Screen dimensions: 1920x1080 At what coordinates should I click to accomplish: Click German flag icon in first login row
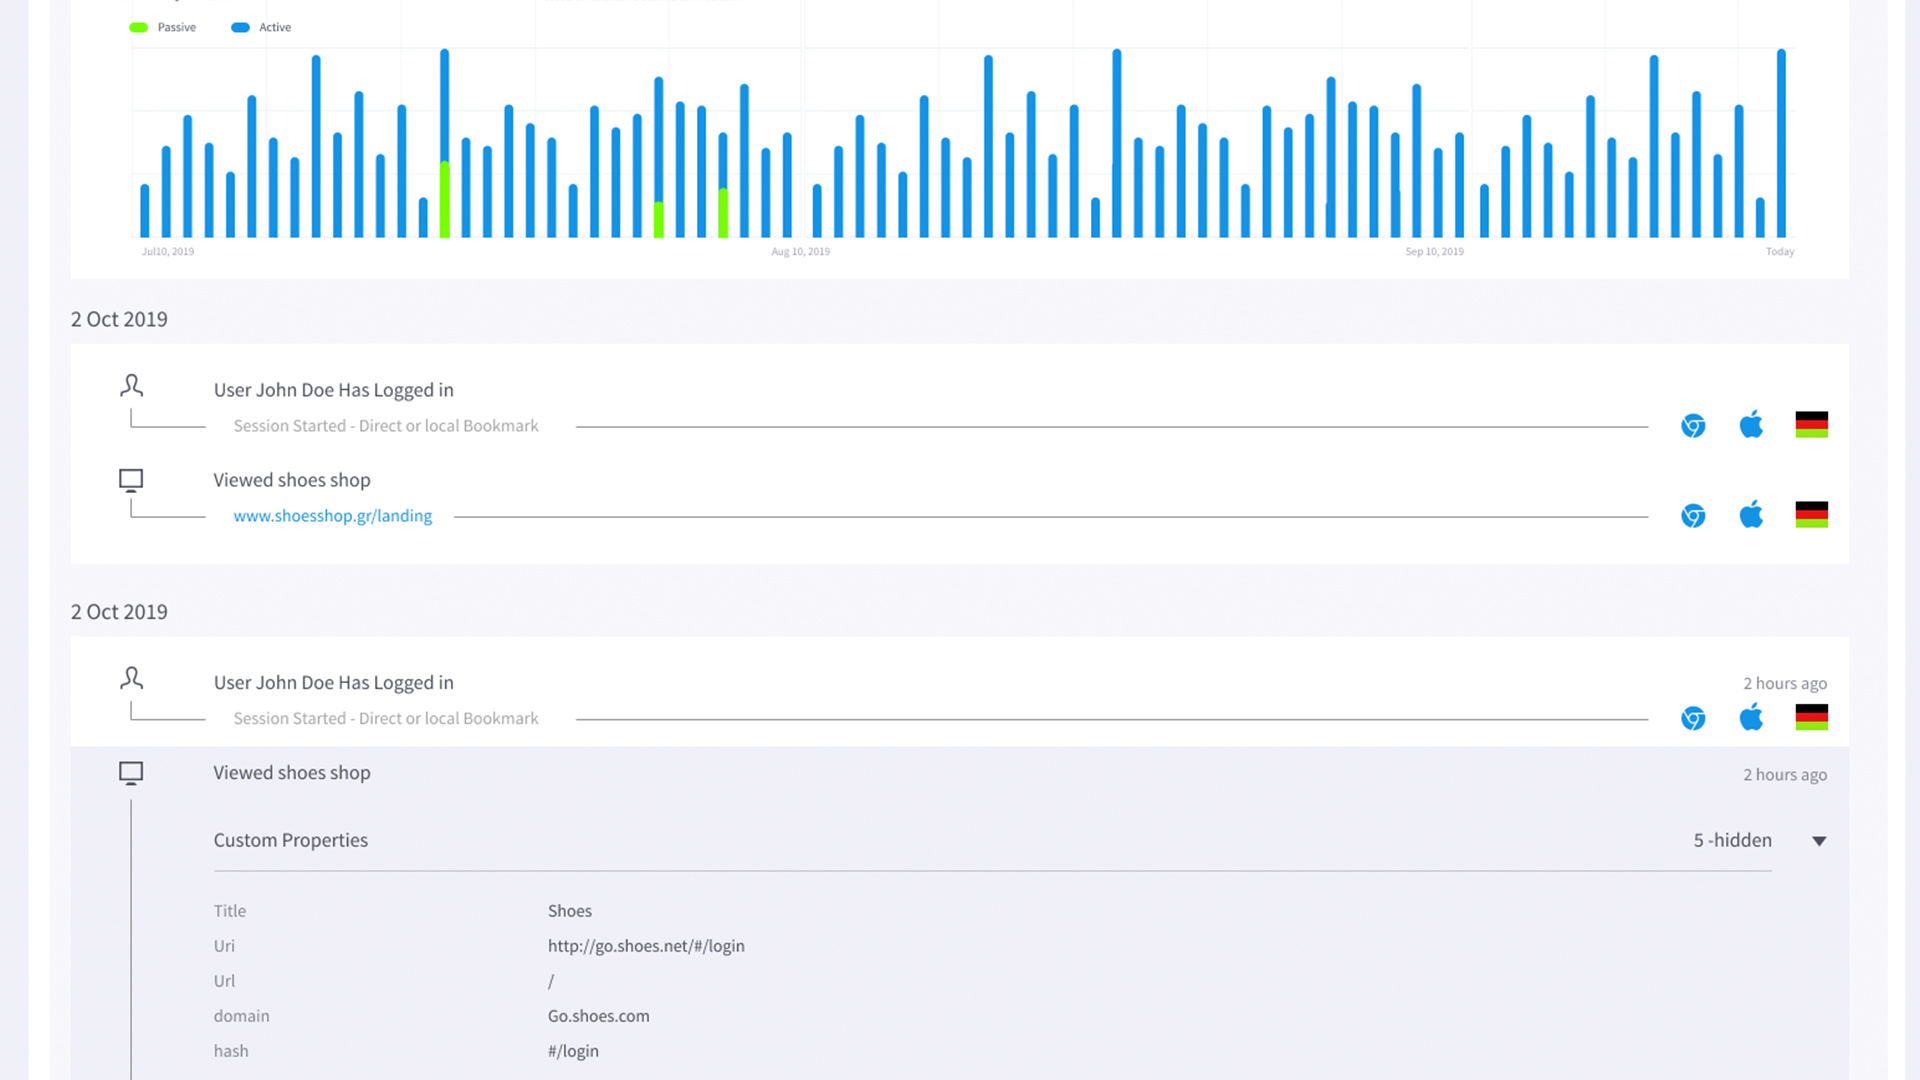pos(1811,425)
